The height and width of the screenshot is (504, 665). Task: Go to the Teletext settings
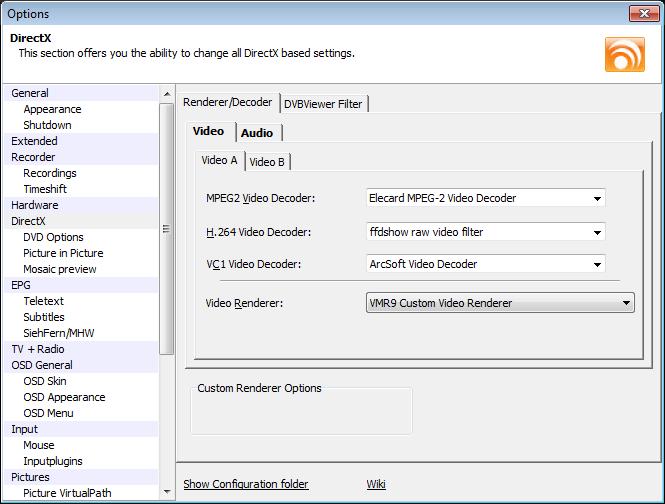coord(43,301)
